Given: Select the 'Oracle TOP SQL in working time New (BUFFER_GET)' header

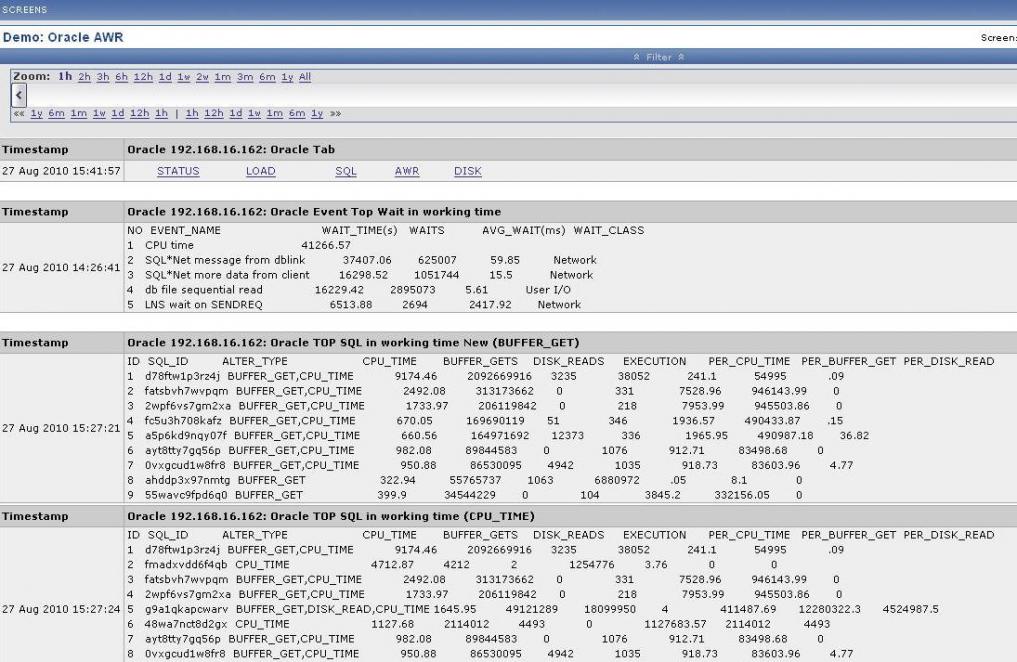Looking at the screenshot, I should coord(353,343).
